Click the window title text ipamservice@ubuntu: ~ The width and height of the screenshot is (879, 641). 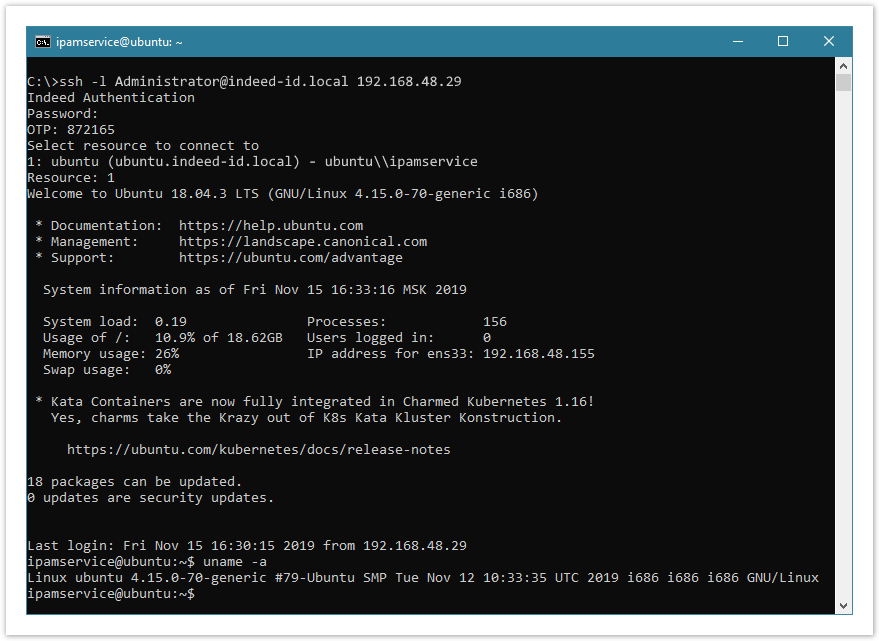pos(119,42)
